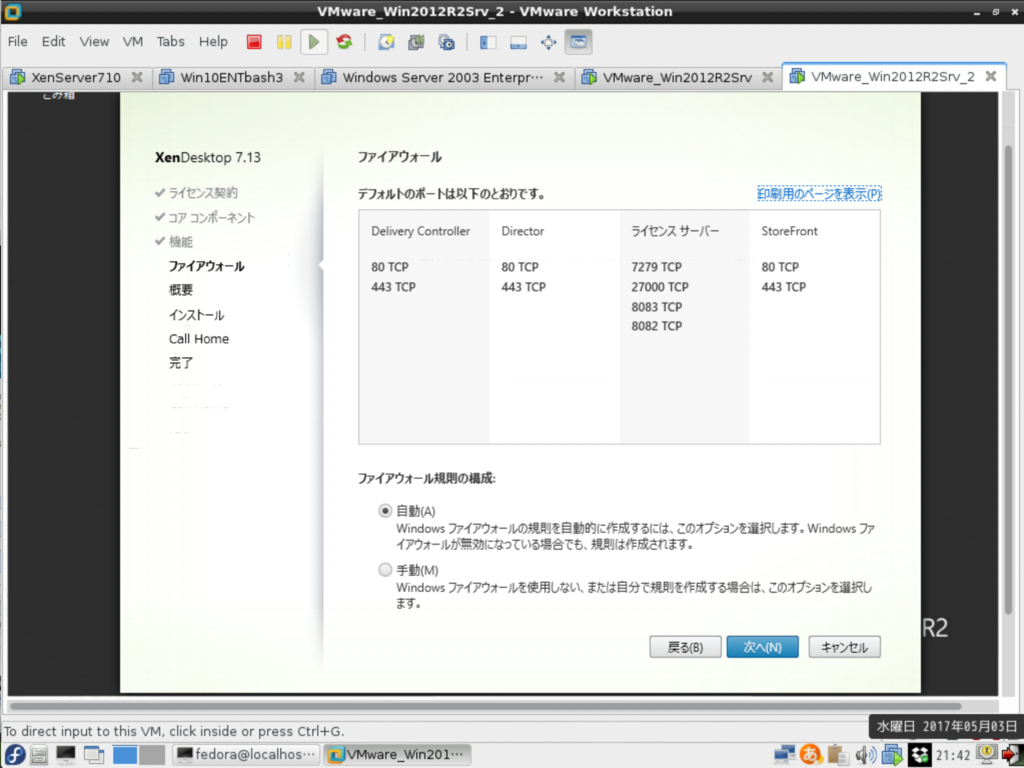Click the 次へ(N) next button
Image resolution: width=1024 pixels, height=768 pixels.
[x=762, y=647]
